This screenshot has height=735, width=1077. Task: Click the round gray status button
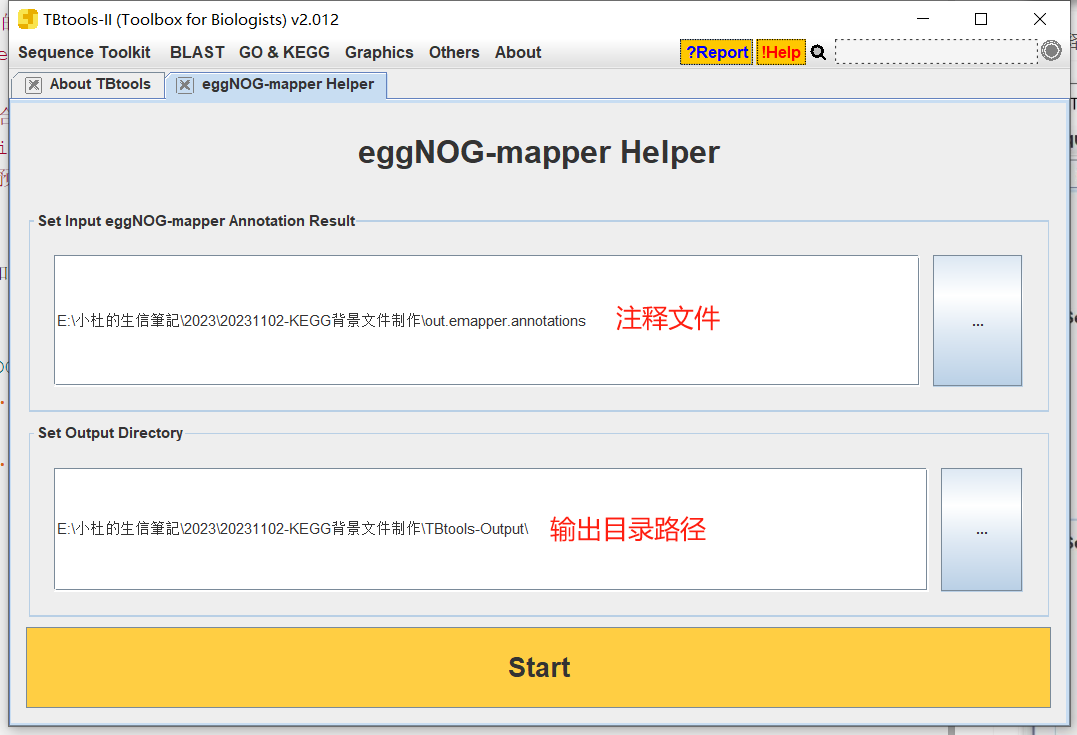(1051, 51)
